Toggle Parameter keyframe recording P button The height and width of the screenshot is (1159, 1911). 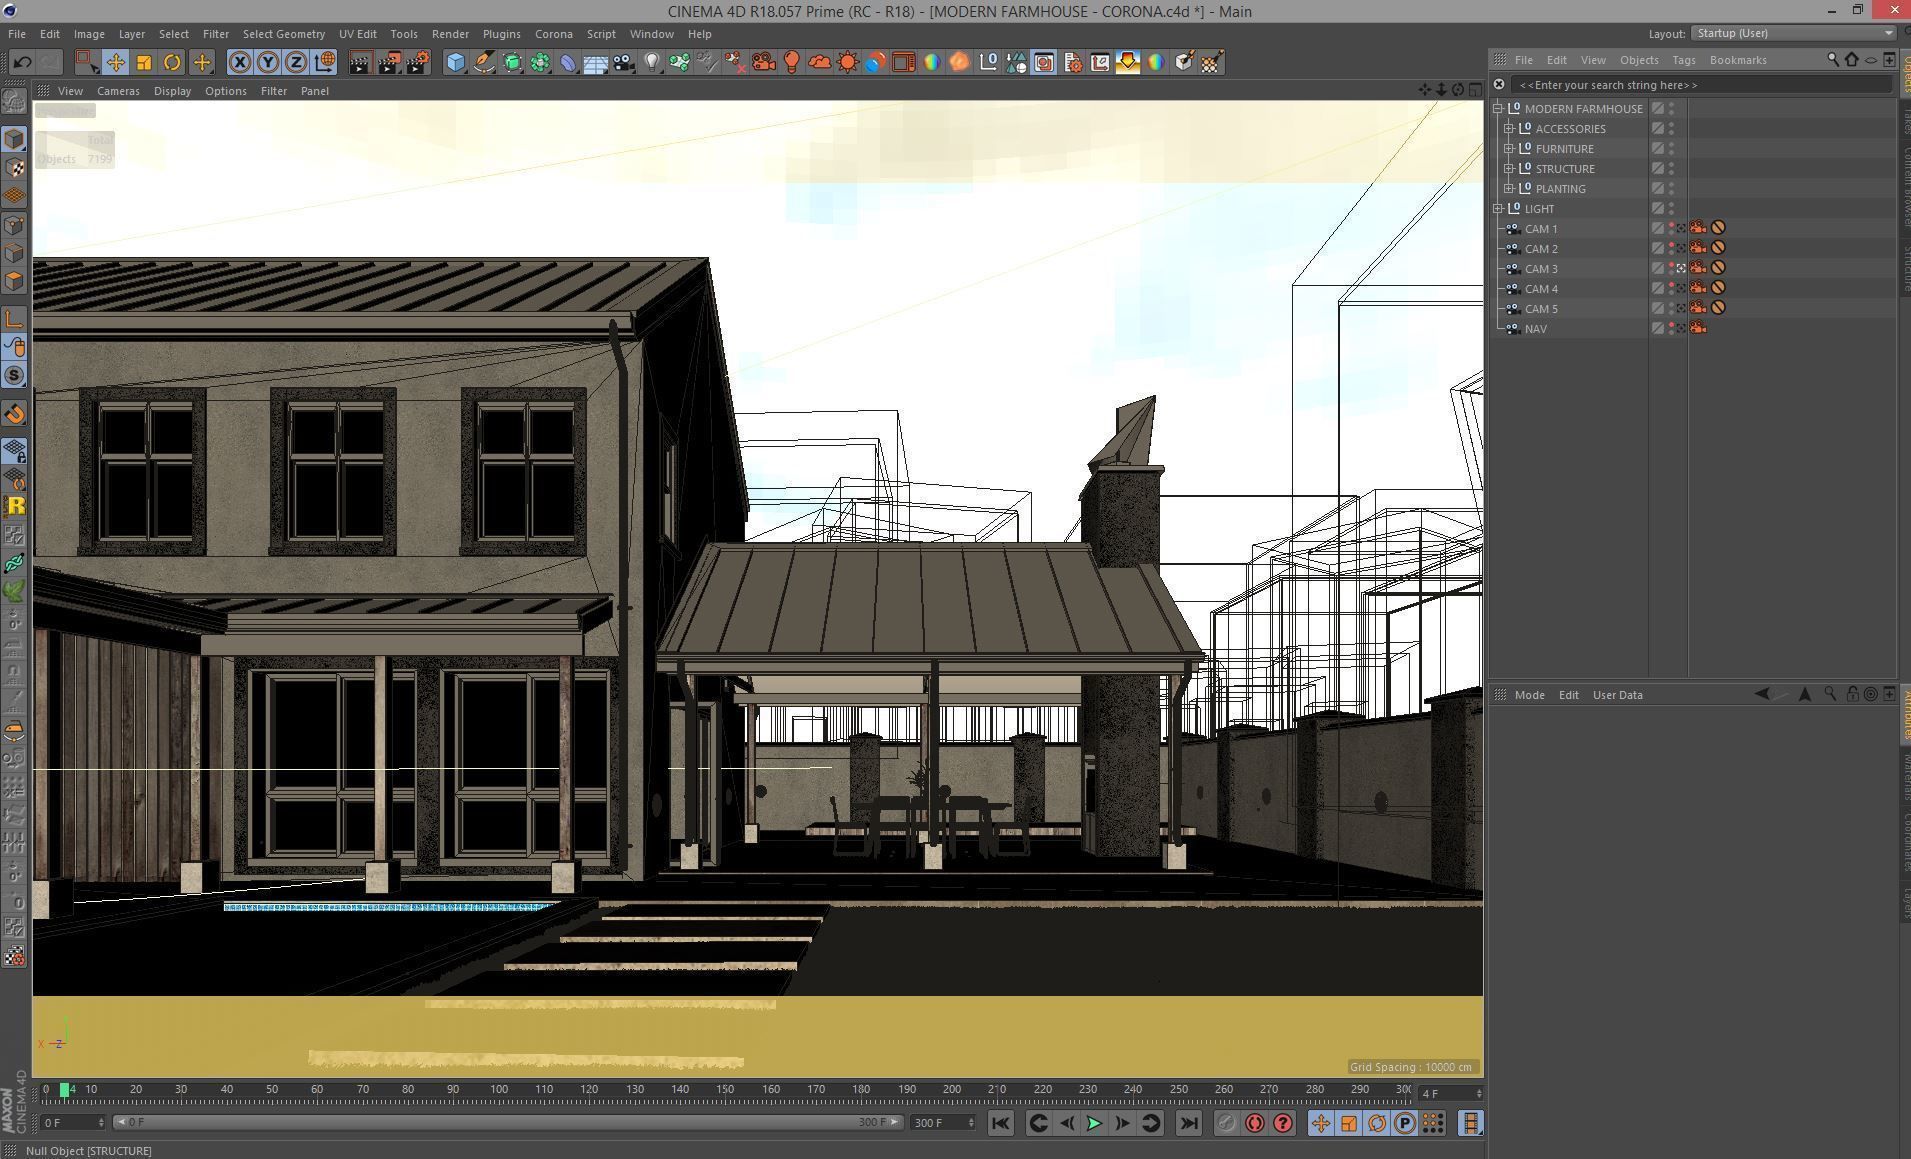point(1405,1123)
